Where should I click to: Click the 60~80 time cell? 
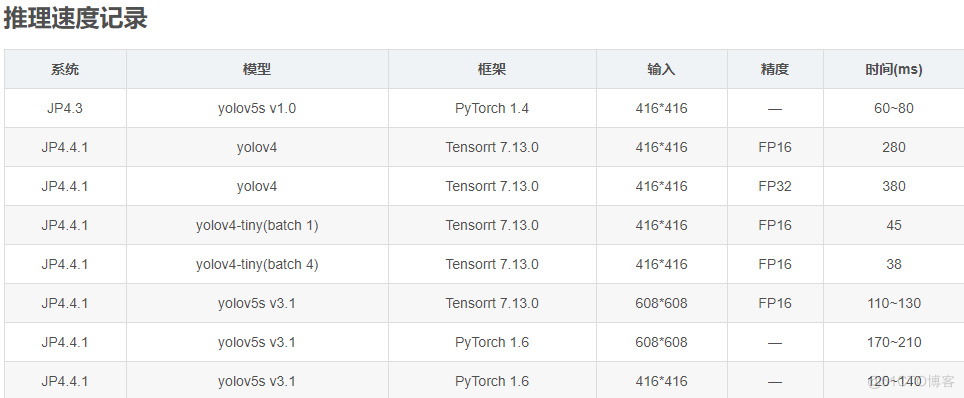894,108
